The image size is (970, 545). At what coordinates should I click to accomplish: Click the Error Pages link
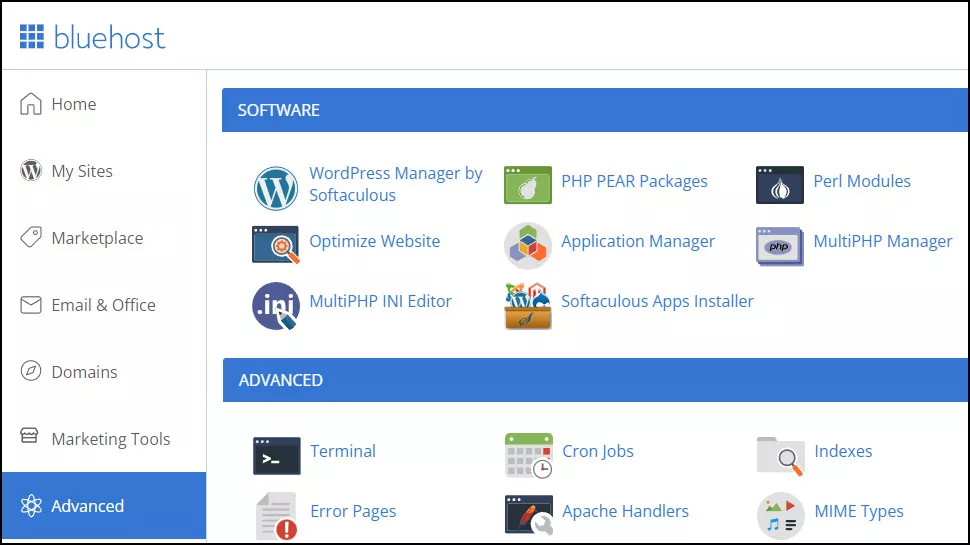point(353,512)
